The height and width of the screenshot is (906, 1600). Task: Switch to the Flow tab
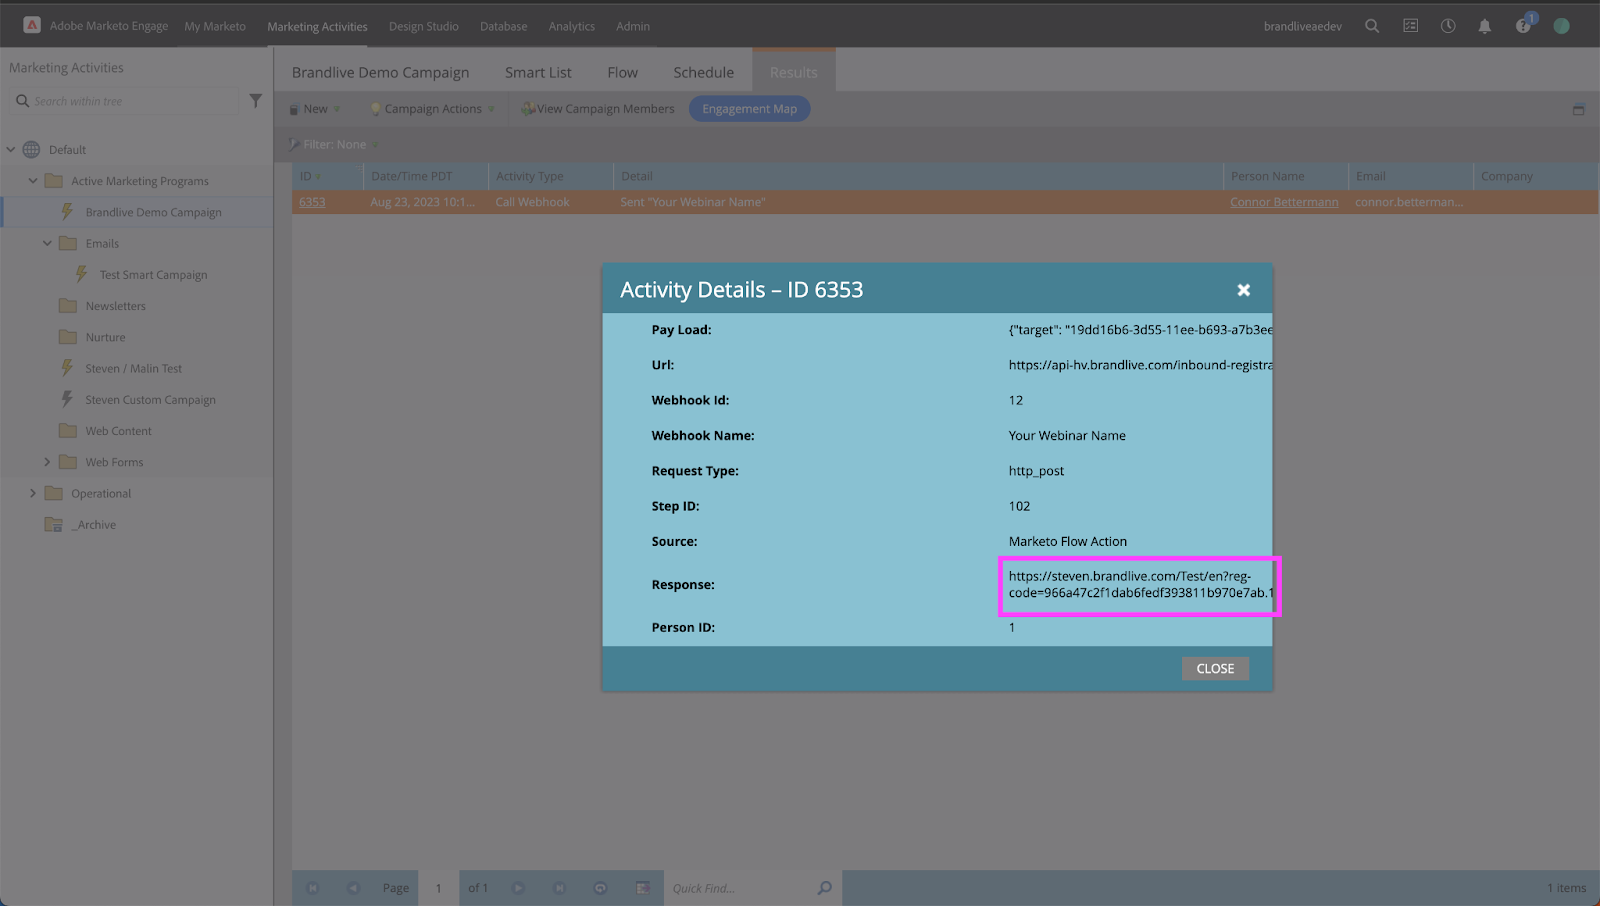click(x=622, y=72)
